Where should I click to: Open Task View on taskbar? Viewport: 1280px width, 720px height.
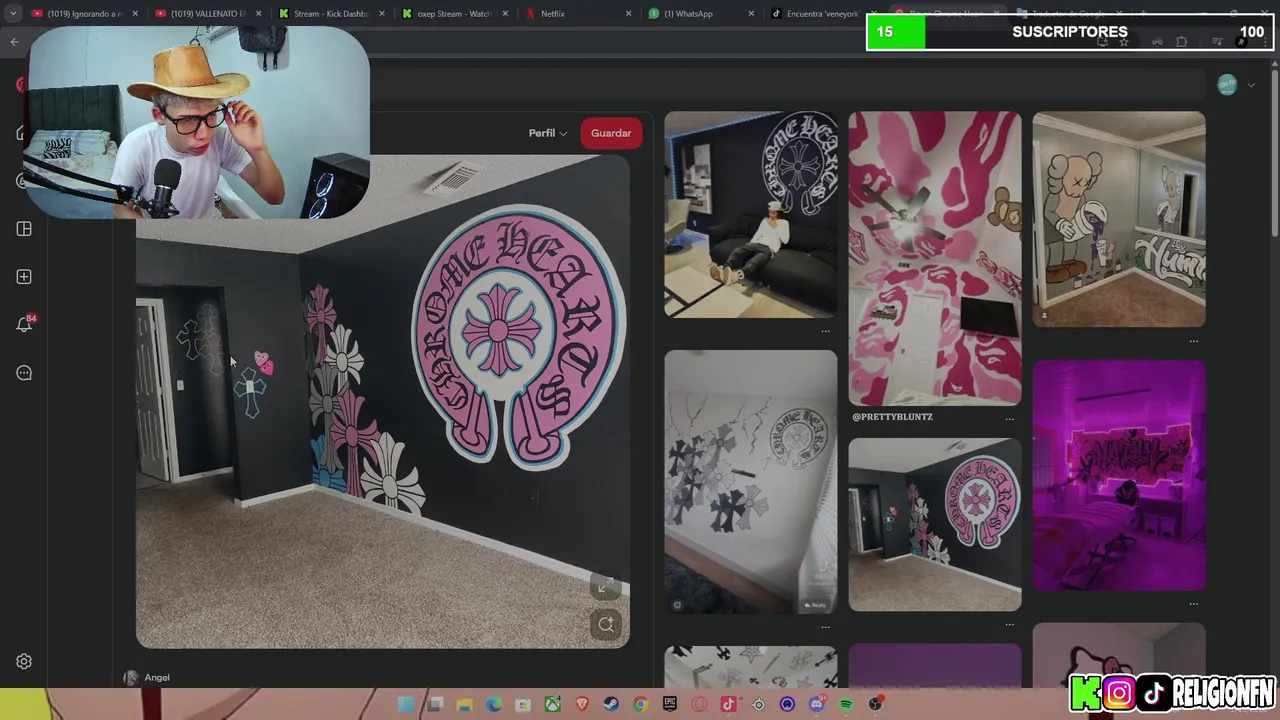435,704
